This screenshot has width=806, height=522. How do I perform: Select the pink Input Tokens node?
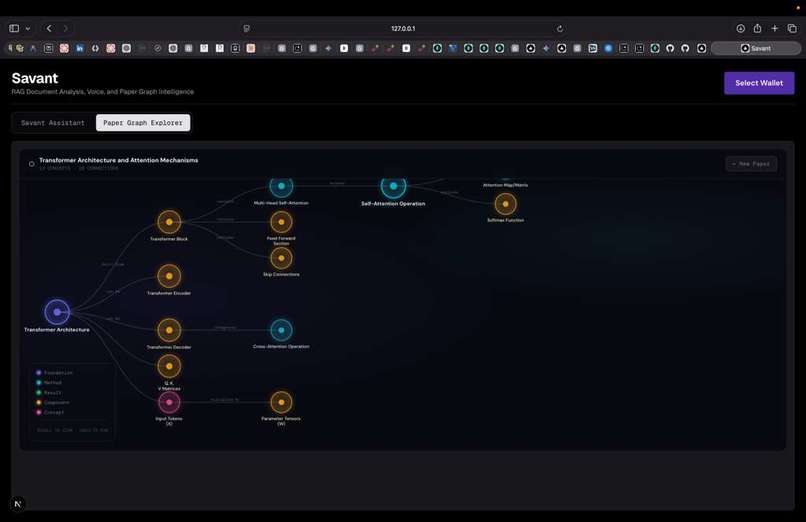pos(169,402)
